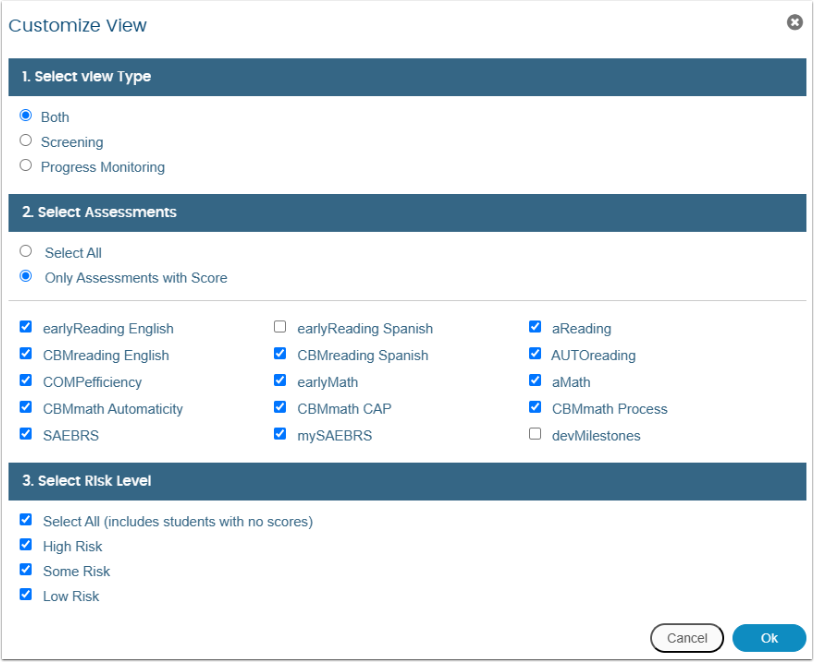Uncheck the High Risk level

pos(25,545)
